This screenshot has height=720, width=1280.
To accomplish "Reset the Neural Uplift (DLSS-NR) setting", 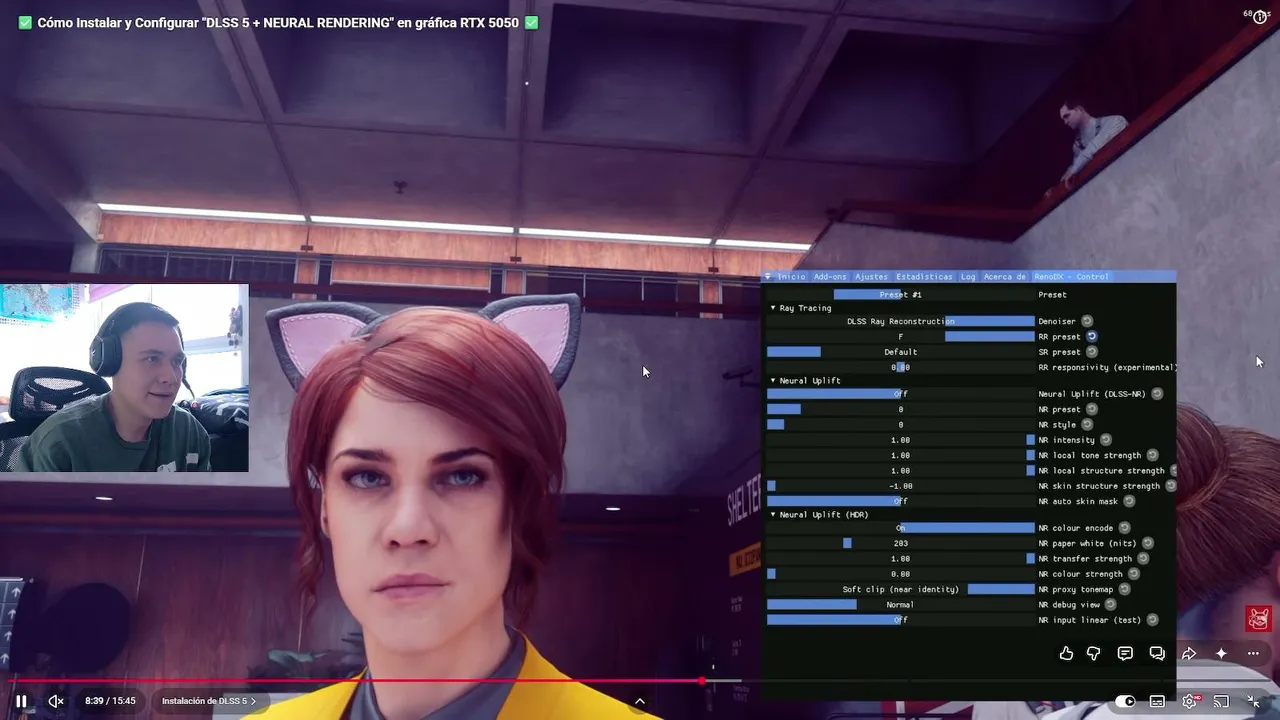I will pos(1157,394).
